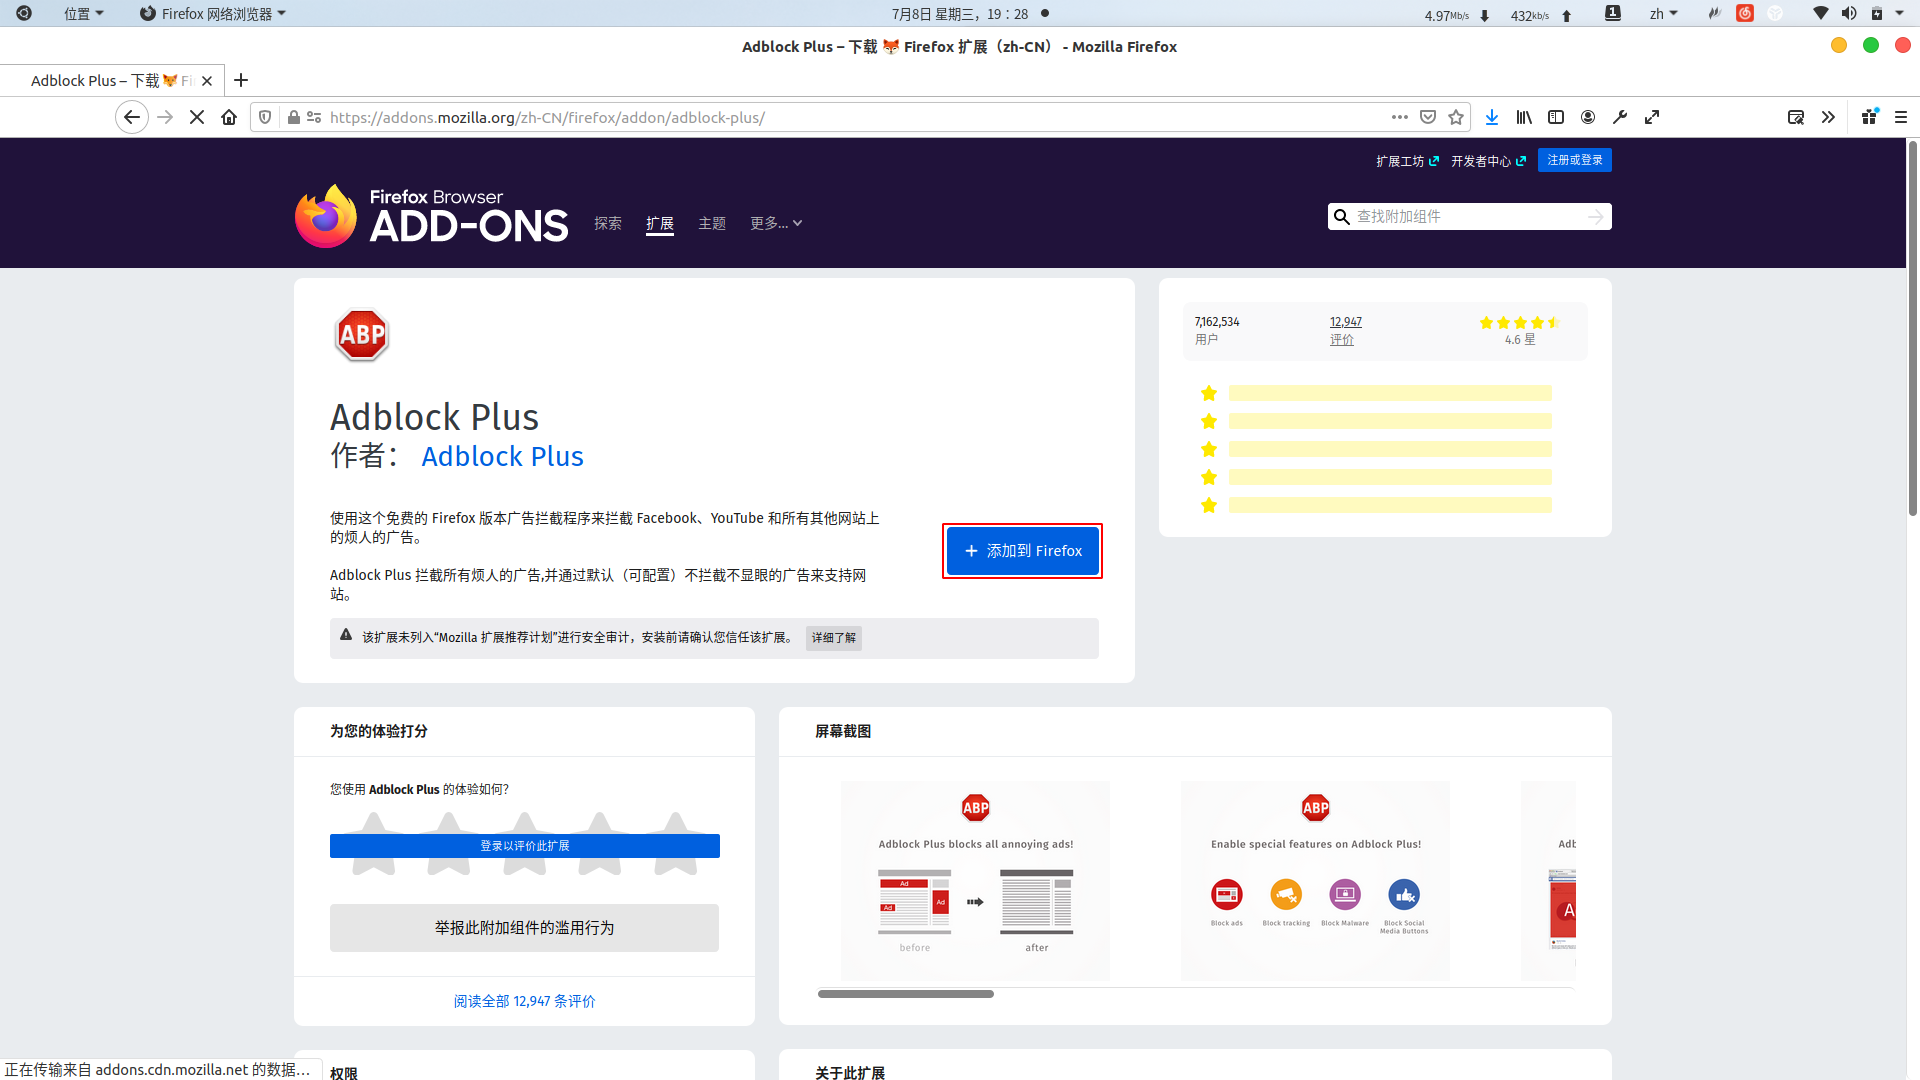Open the Firefox Library icon
Screen dimensions: 1920x1080
tap(1524, 117)
